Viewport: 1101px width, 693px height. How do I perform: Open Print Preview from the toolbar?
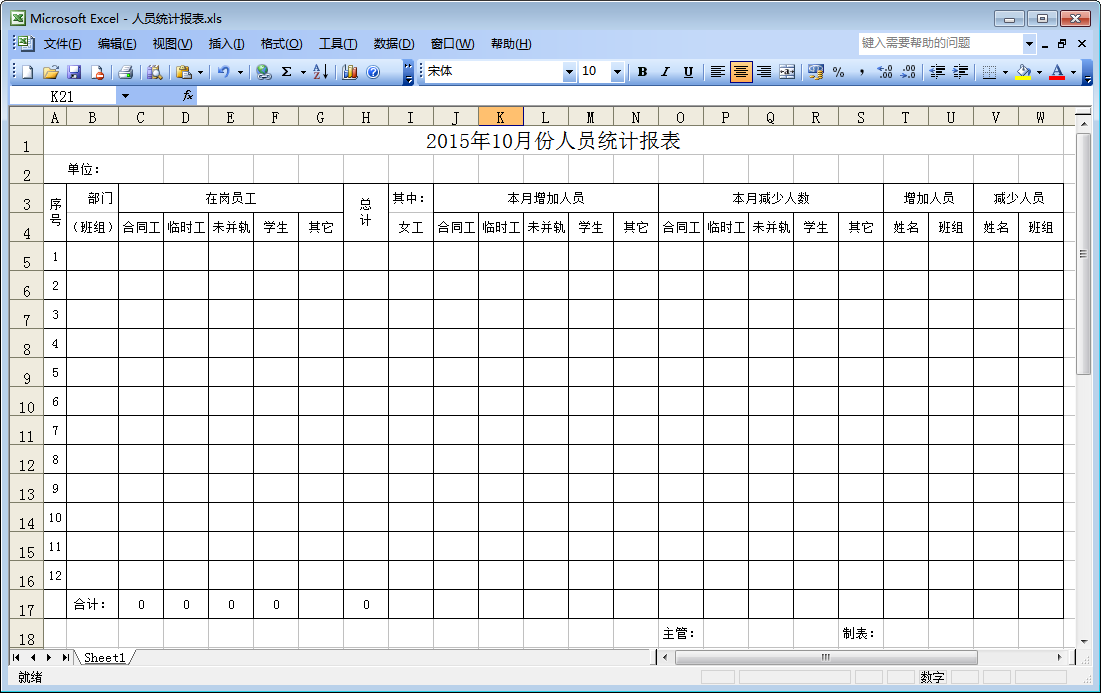(154, 72)
